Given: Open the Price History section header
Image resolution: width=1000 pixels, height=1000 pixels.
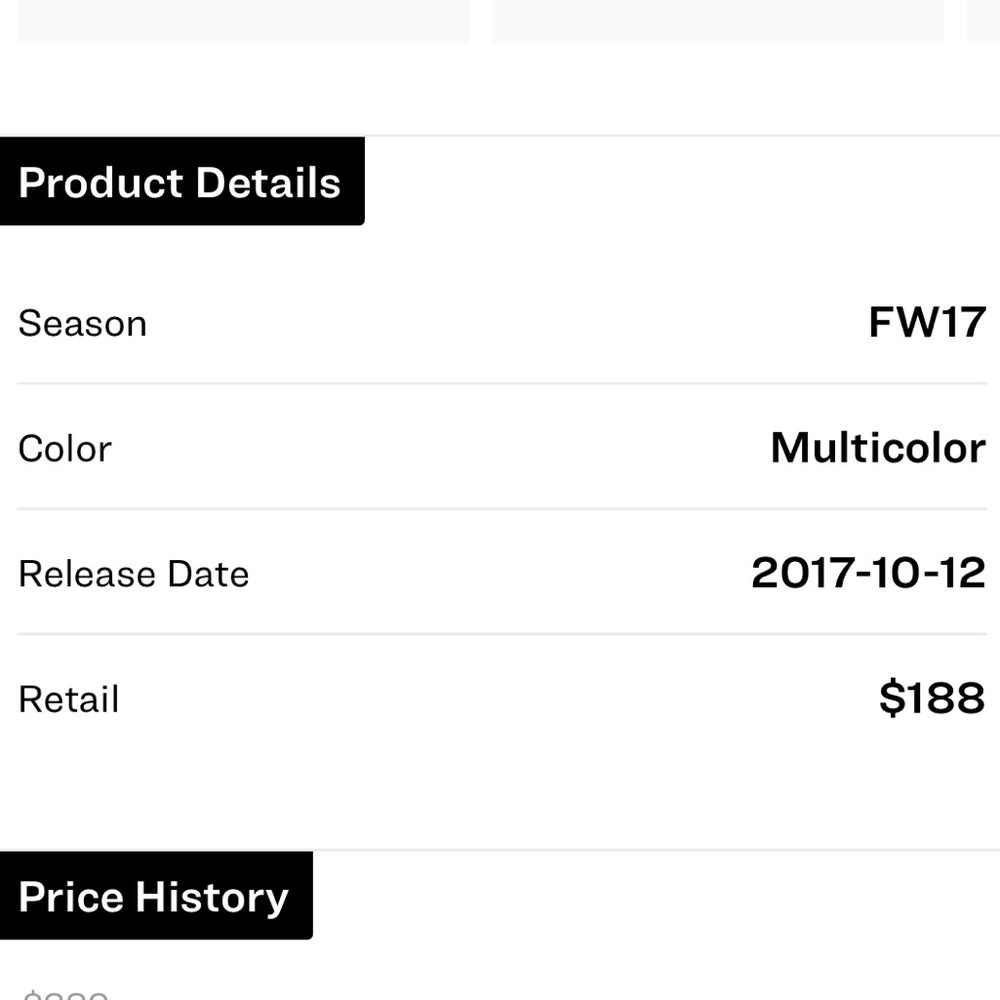Looking at the screenshot, I should pos(156,895).
